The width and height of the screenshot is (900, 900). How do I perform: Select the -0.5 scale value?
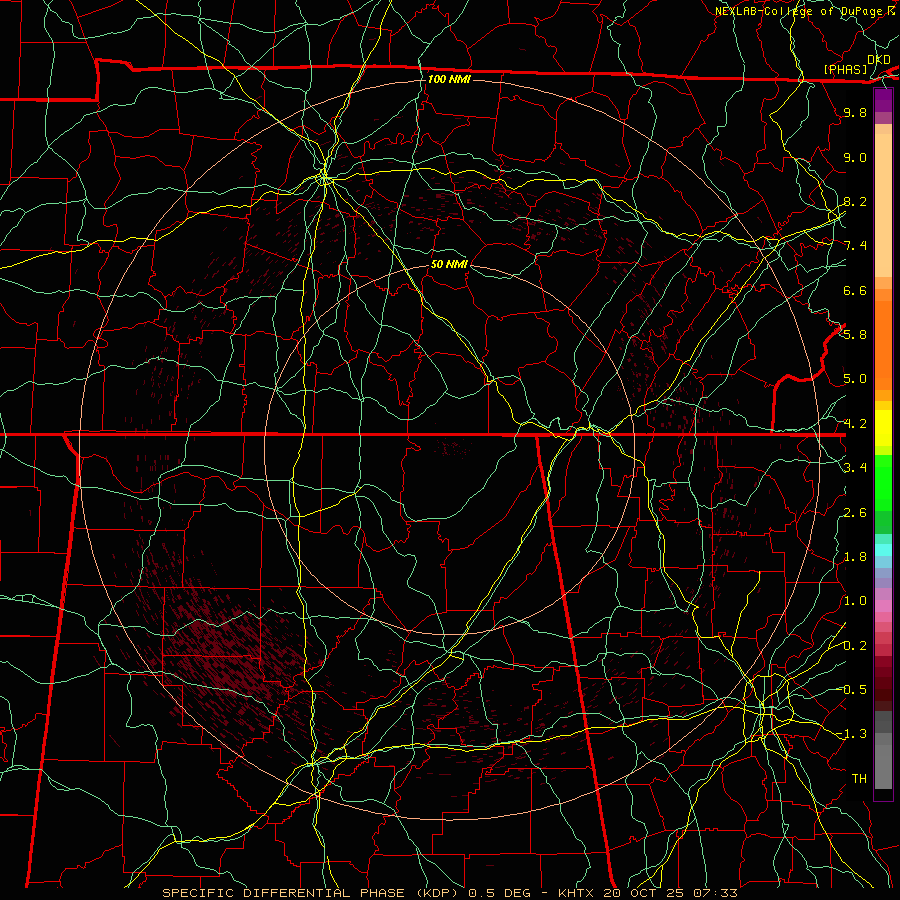[852, 690]
